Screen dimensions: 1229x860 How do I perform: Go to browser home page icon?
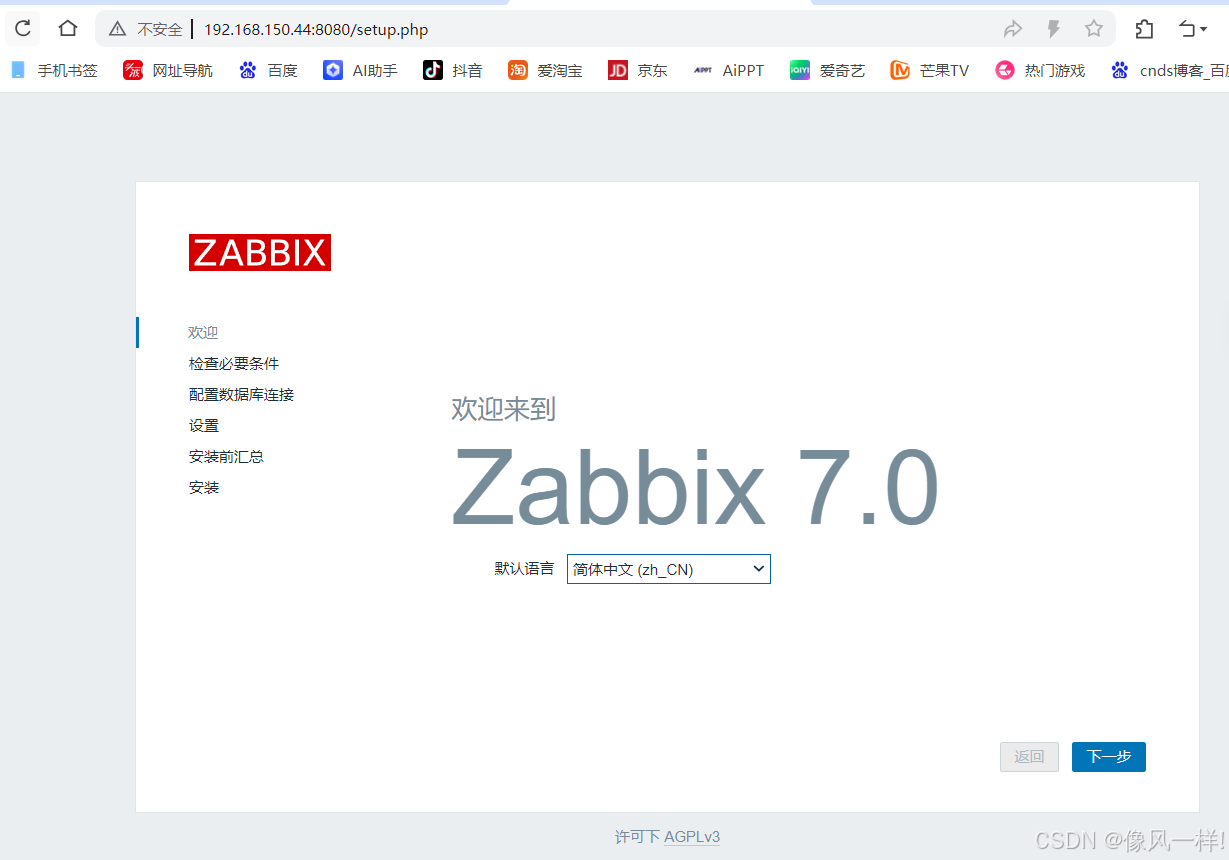pyautogui.click(x=67, y=29)
